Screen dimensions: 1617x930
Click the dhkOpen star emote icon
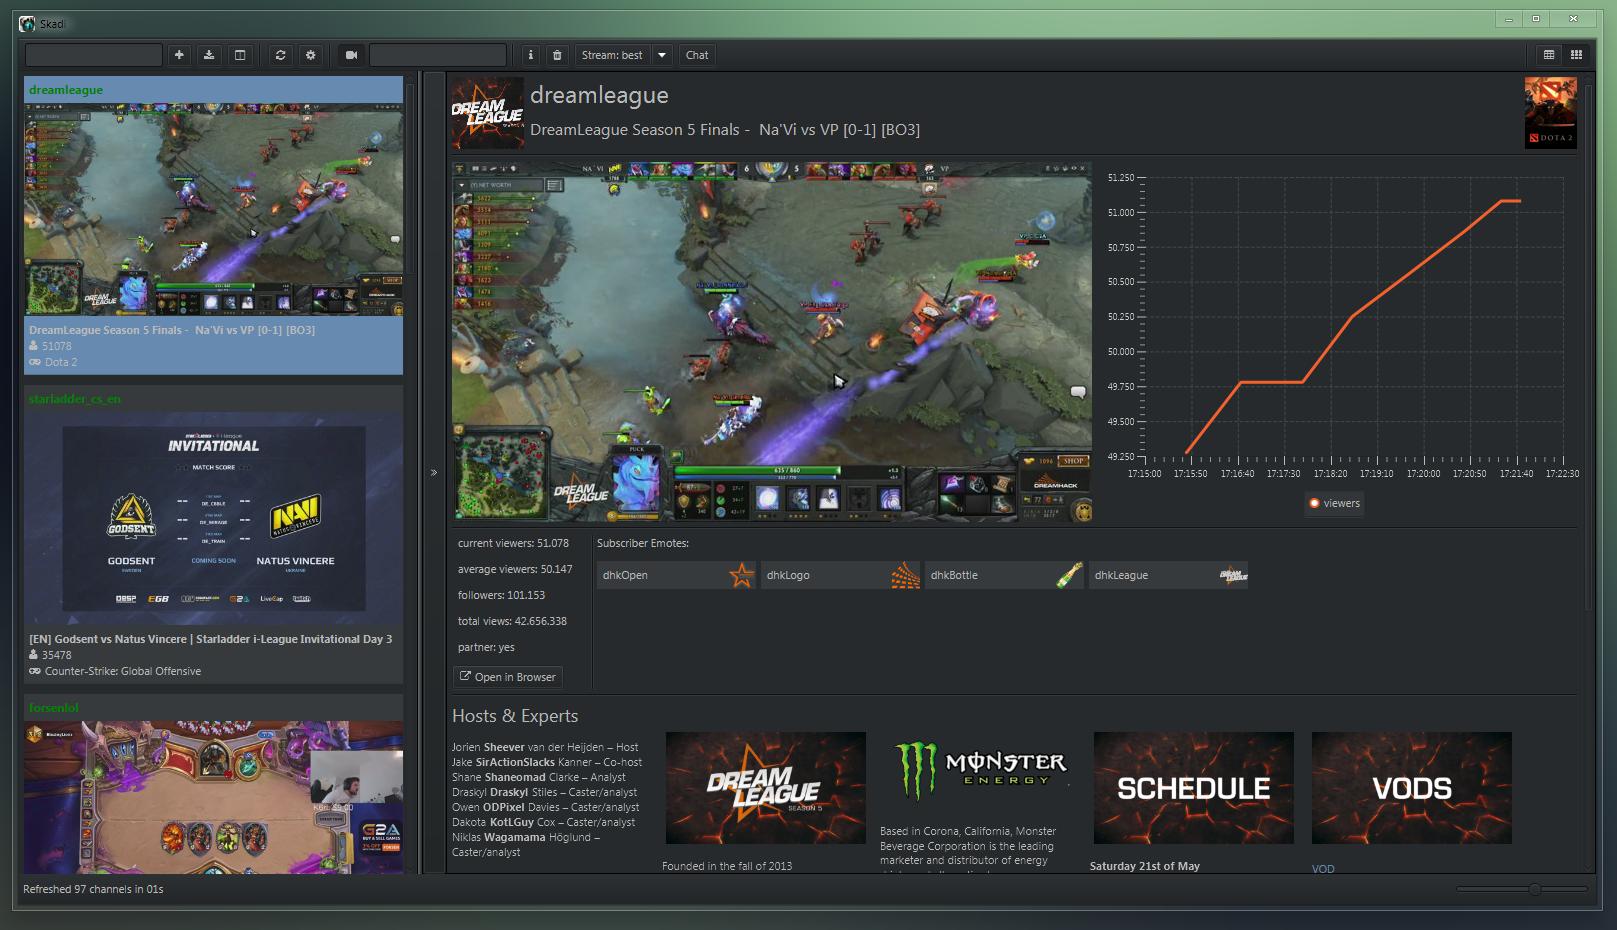point(741,575)
